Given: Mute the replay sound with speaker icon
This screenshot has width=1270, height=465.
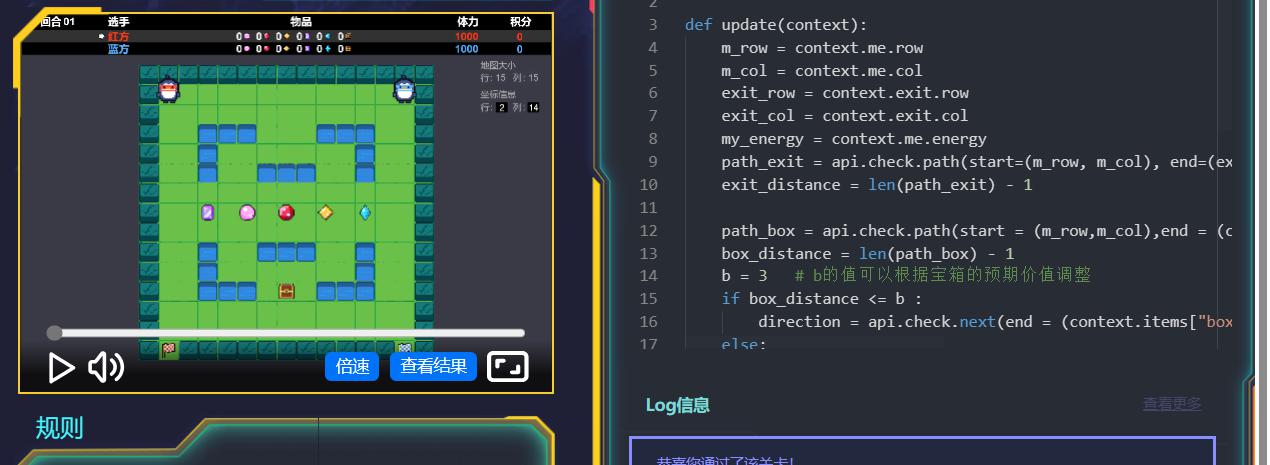Looking at the screenshot, I should (105, 368).
